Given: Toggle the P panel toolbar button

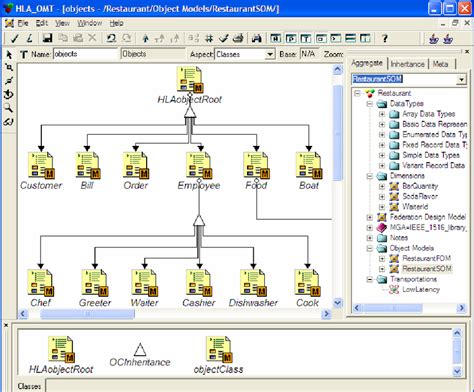Looking at the screenshot, I should pos(291,38).
